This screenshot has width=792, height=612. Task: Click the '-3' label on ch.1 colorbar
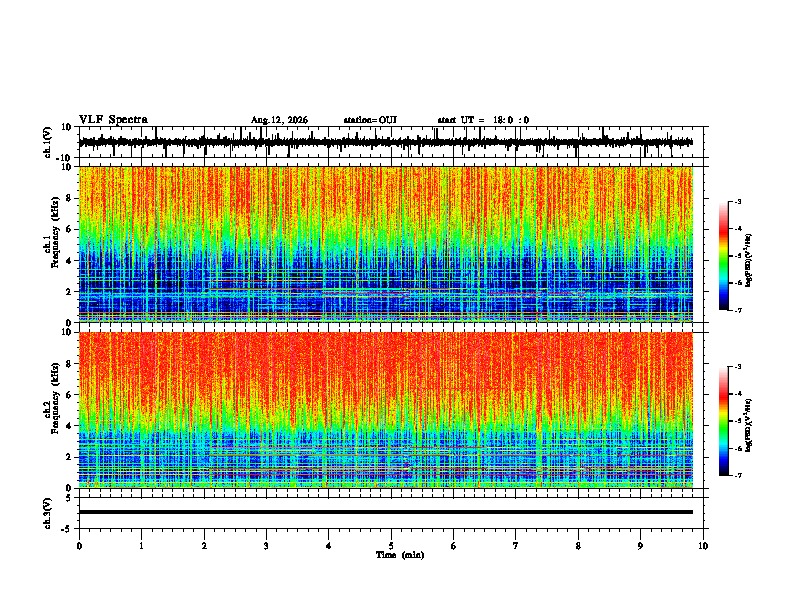click(x=737, y=202)
